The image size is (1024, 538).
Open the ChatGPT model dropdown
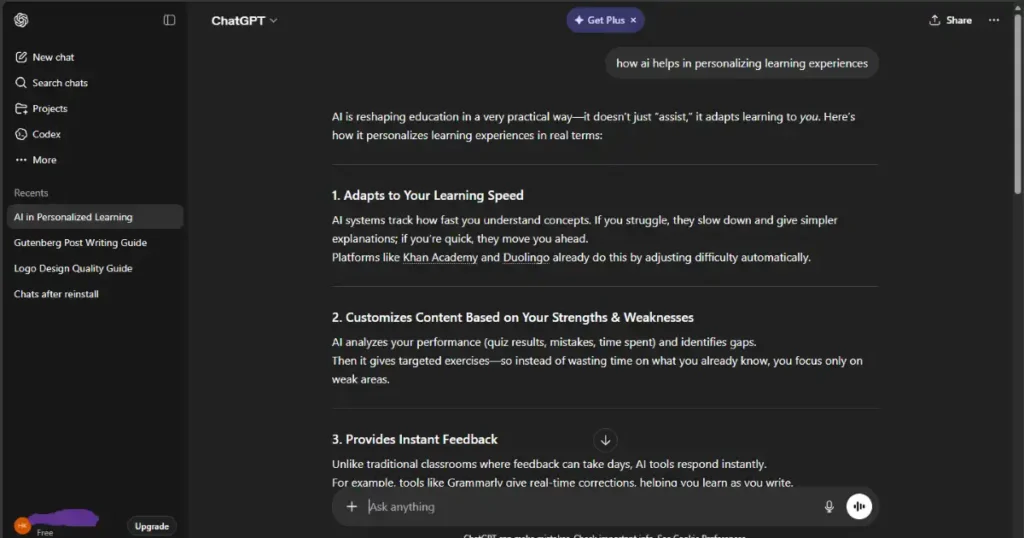[x=244, y=21]
